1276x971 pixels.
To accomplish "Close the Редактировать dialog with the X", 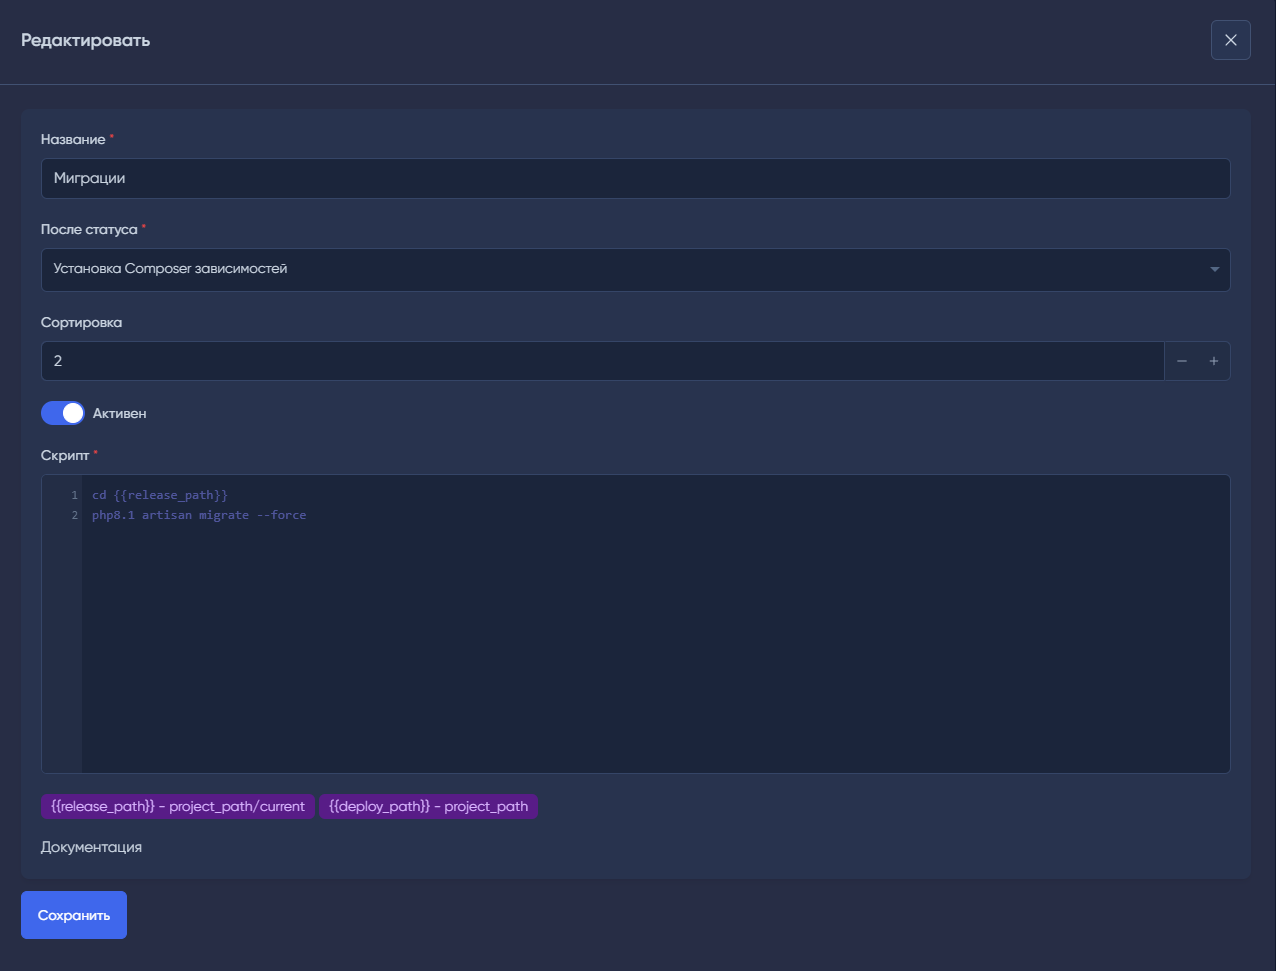I will coord(1230,40).
